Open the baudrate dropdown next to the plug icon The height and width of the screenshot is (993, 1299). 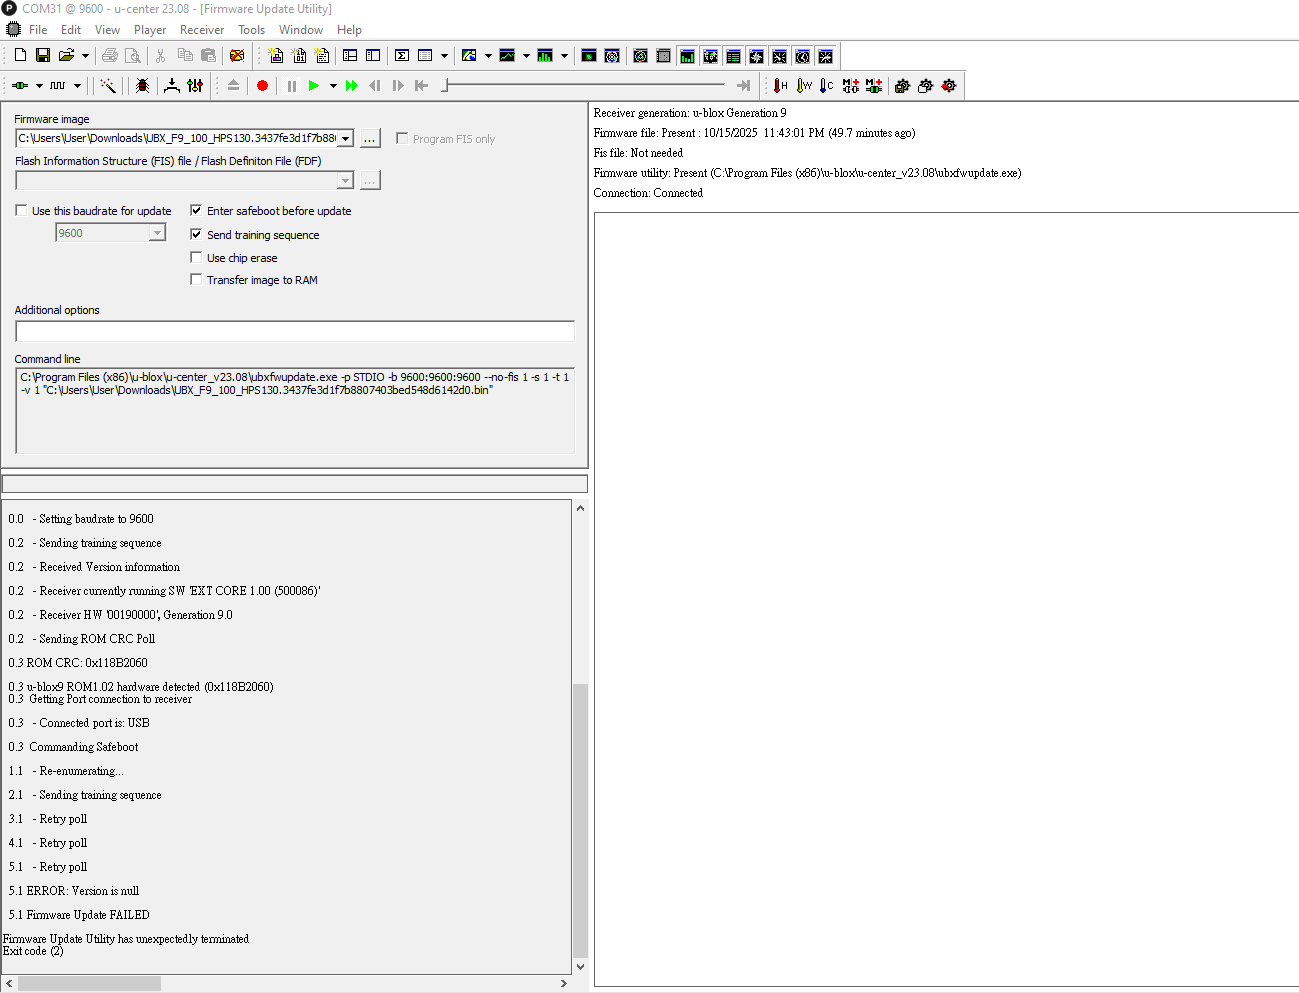(x=77, y=86)
